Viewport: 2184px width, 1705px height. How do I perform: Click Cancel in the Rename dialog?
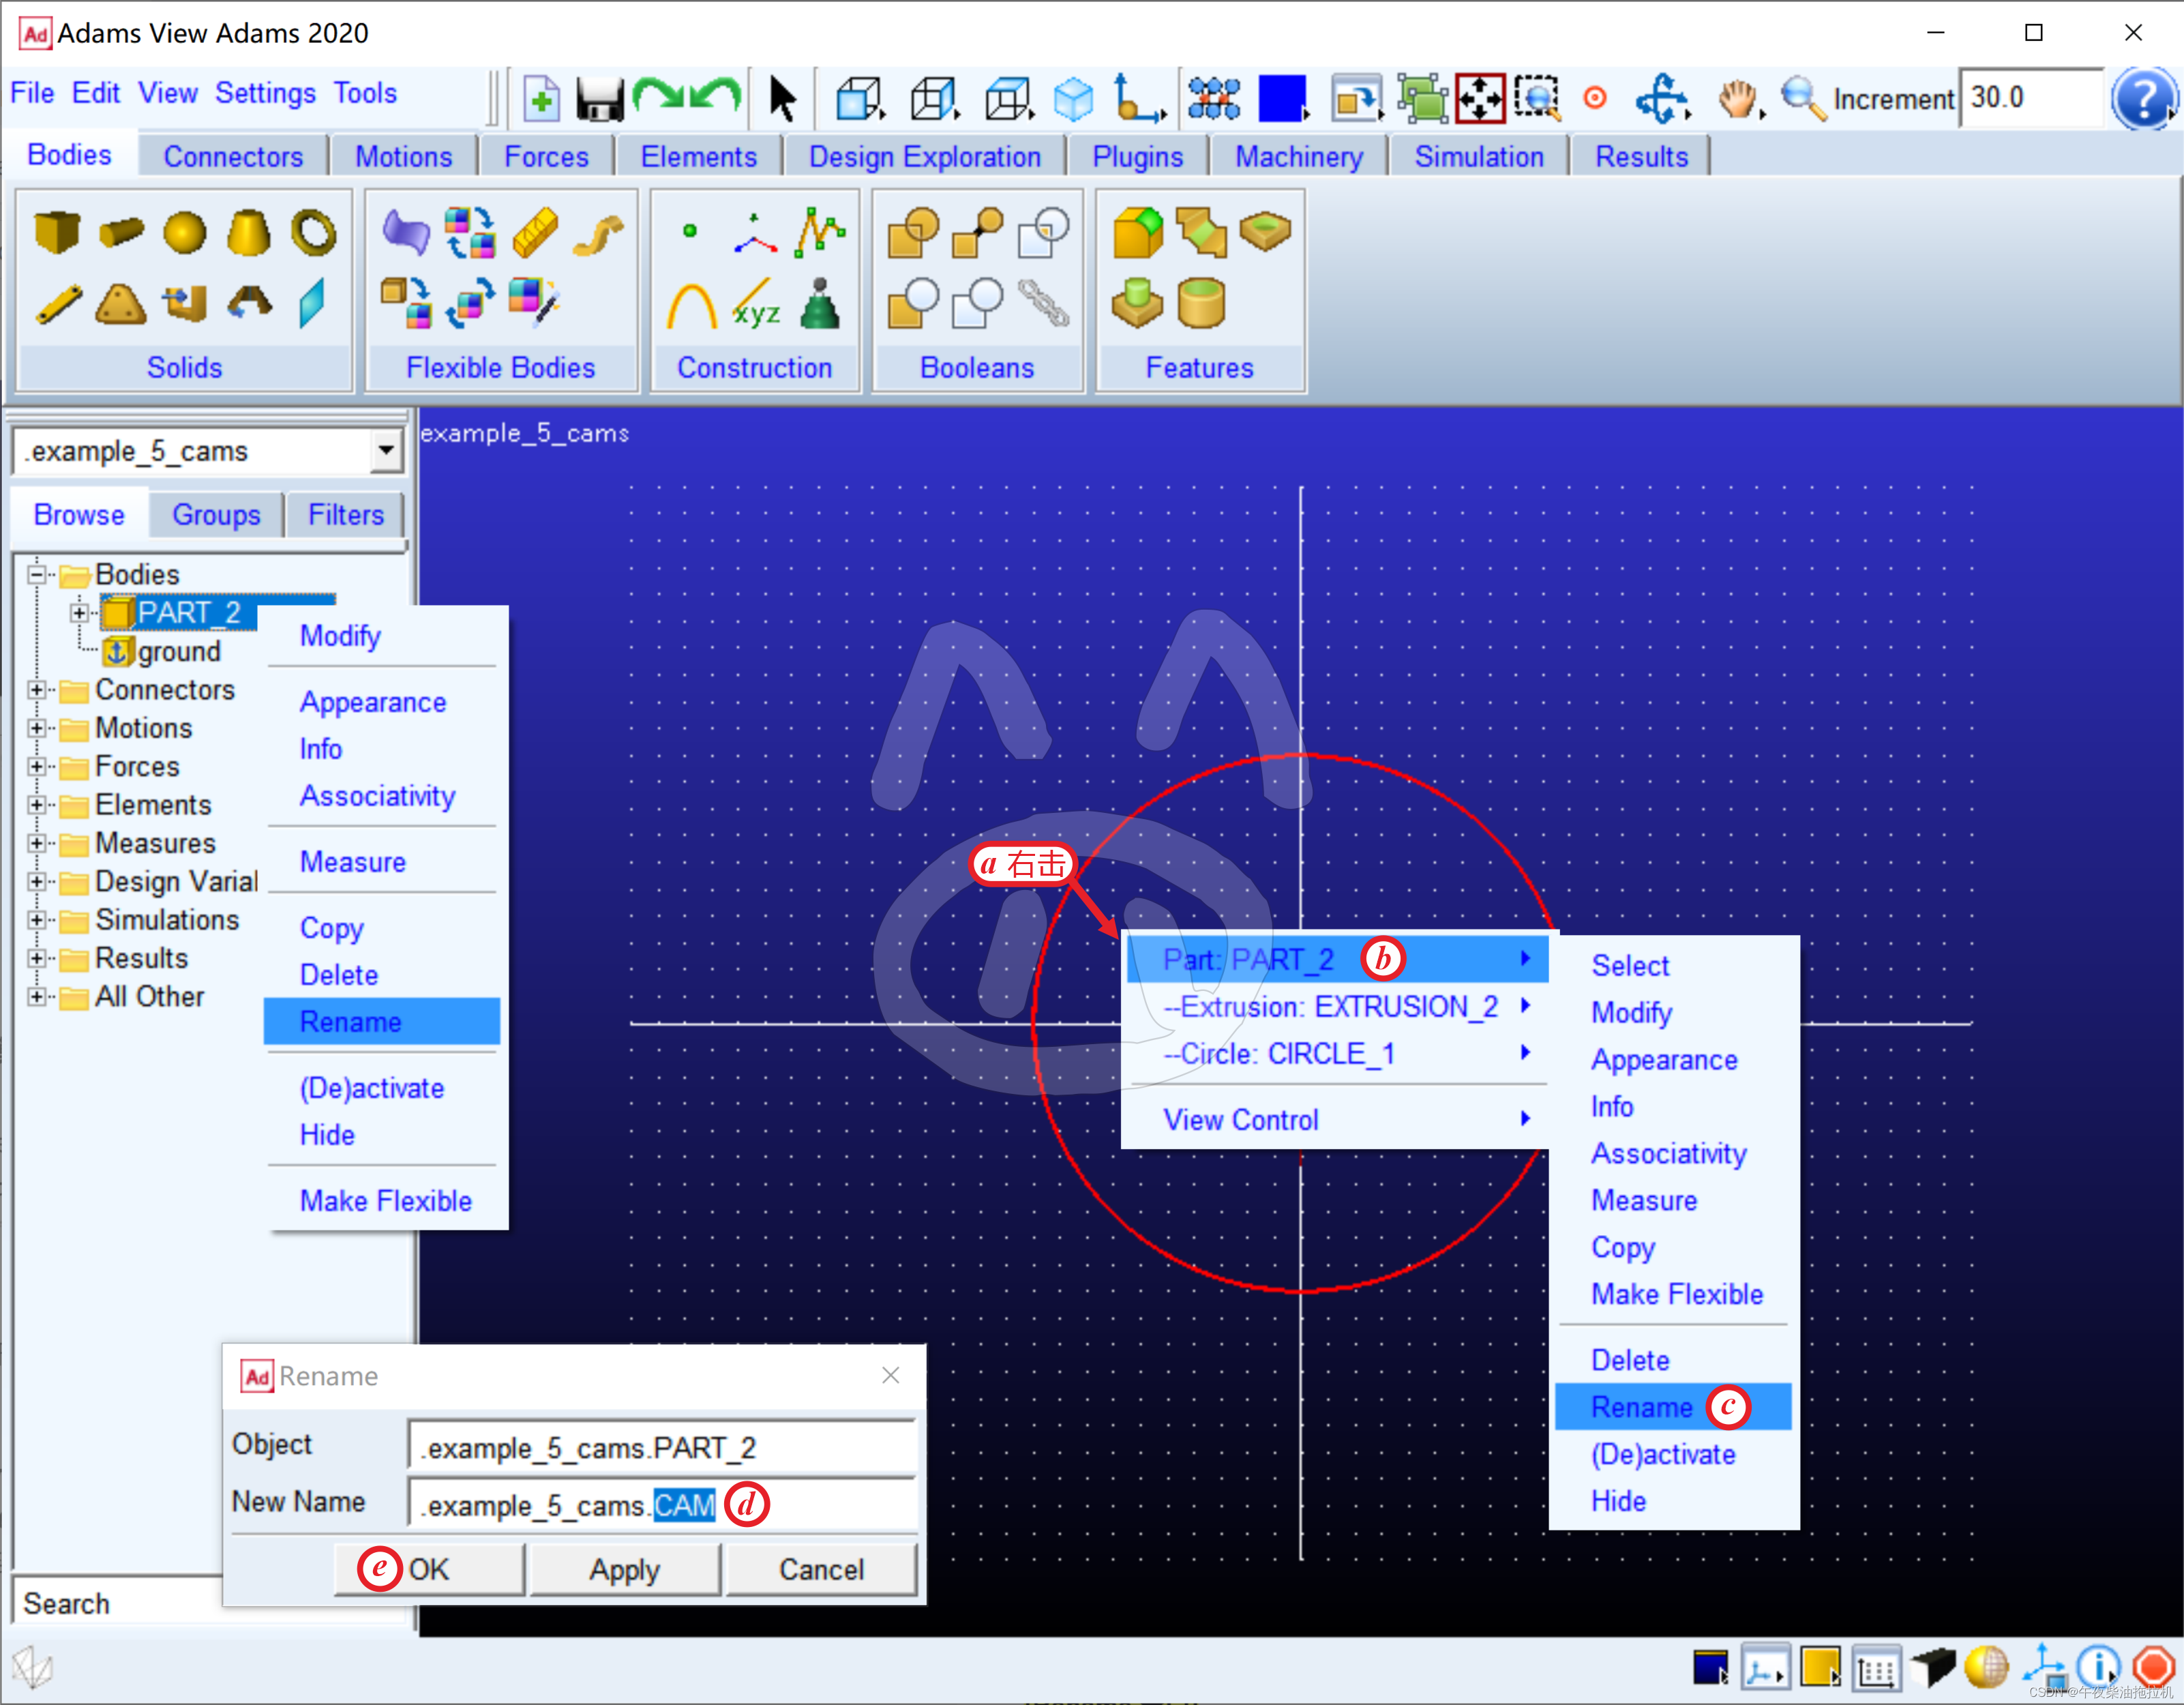coord(820,1569)
